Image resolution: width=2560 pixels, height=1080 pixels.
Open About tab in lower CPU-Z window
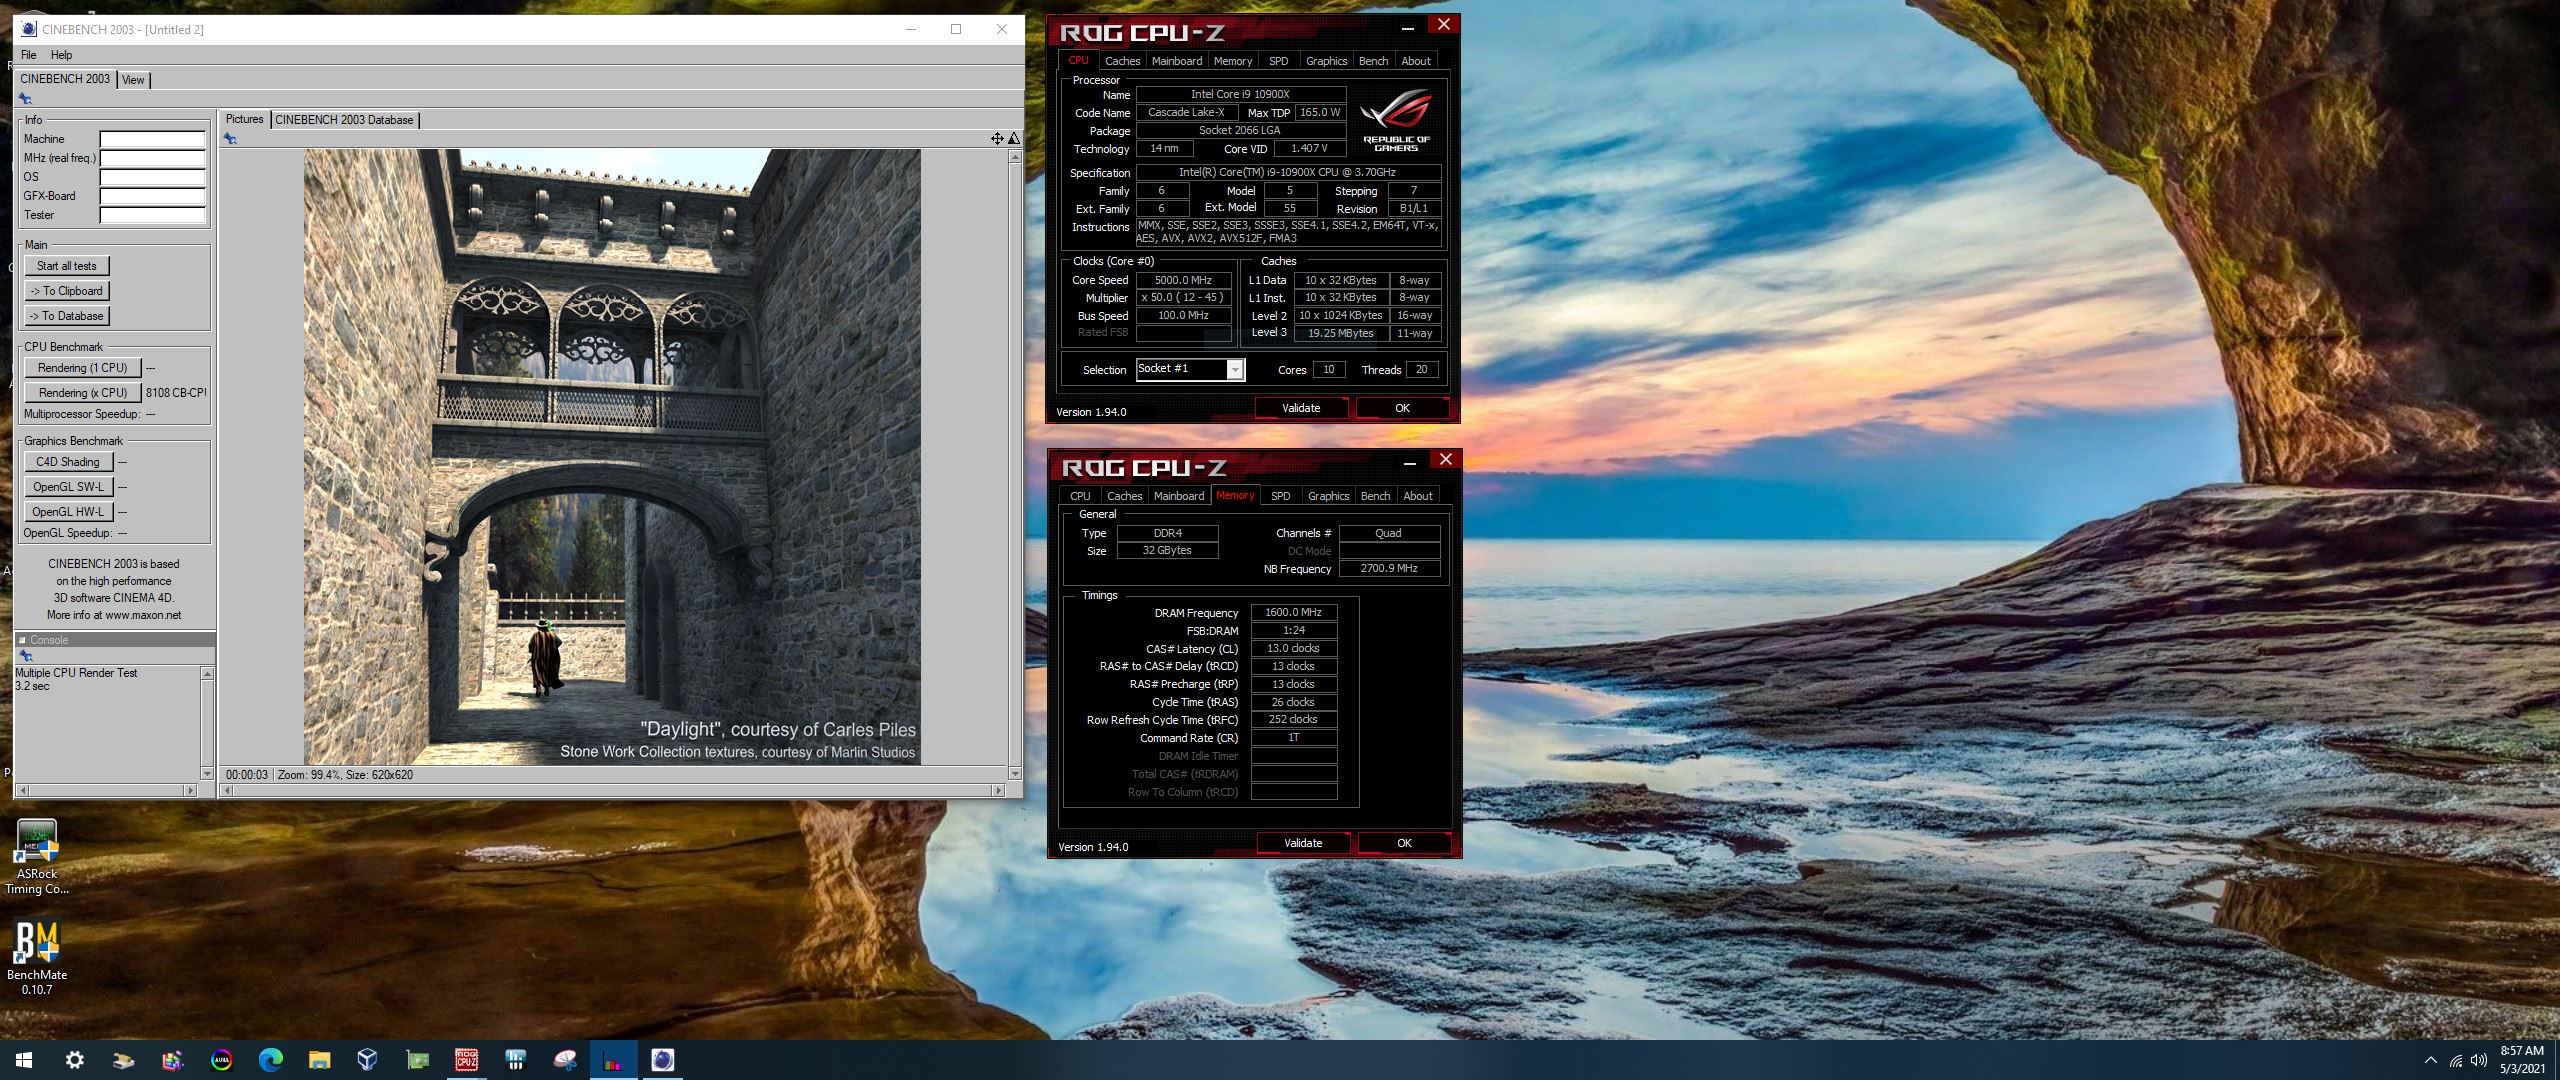click(x=1417, y=496)
